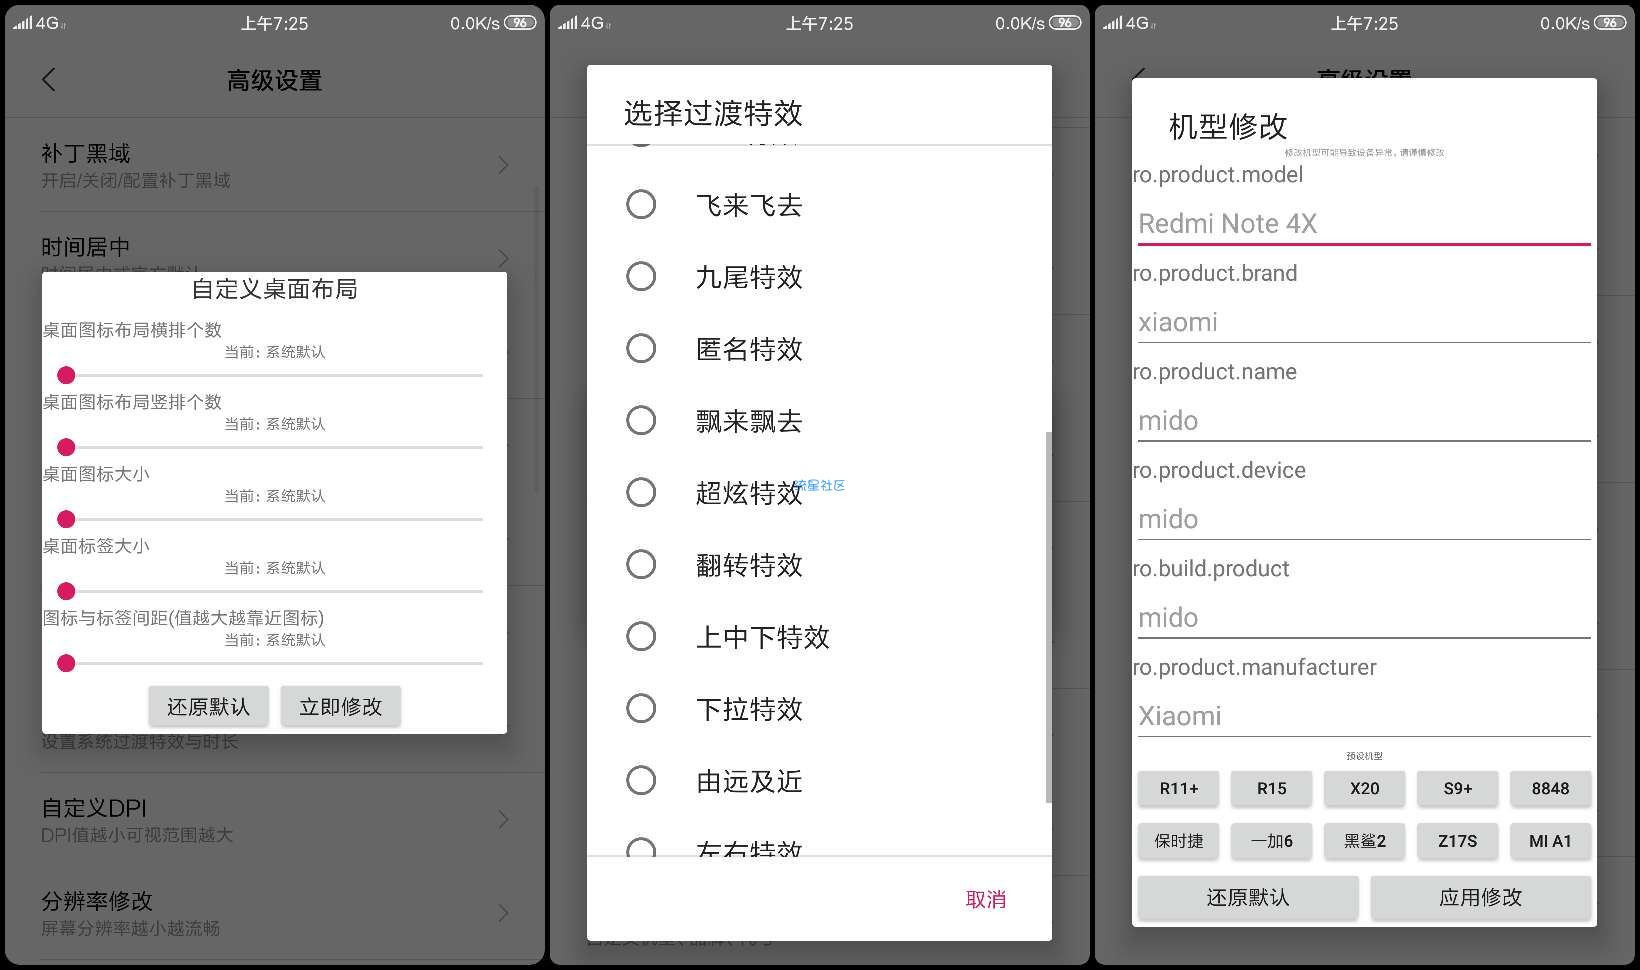Viewport: 1640px width, 970px height.
Task: Open 补丁黑域 settings chevron
Action: [503, 165]
